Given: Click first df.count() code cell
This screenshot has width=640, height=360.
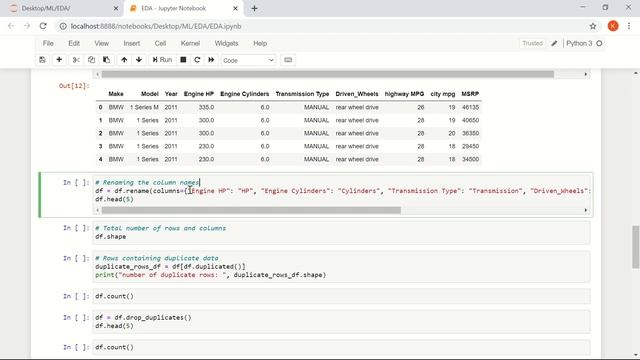Looking at the screenshot, I should pos(341,296).
